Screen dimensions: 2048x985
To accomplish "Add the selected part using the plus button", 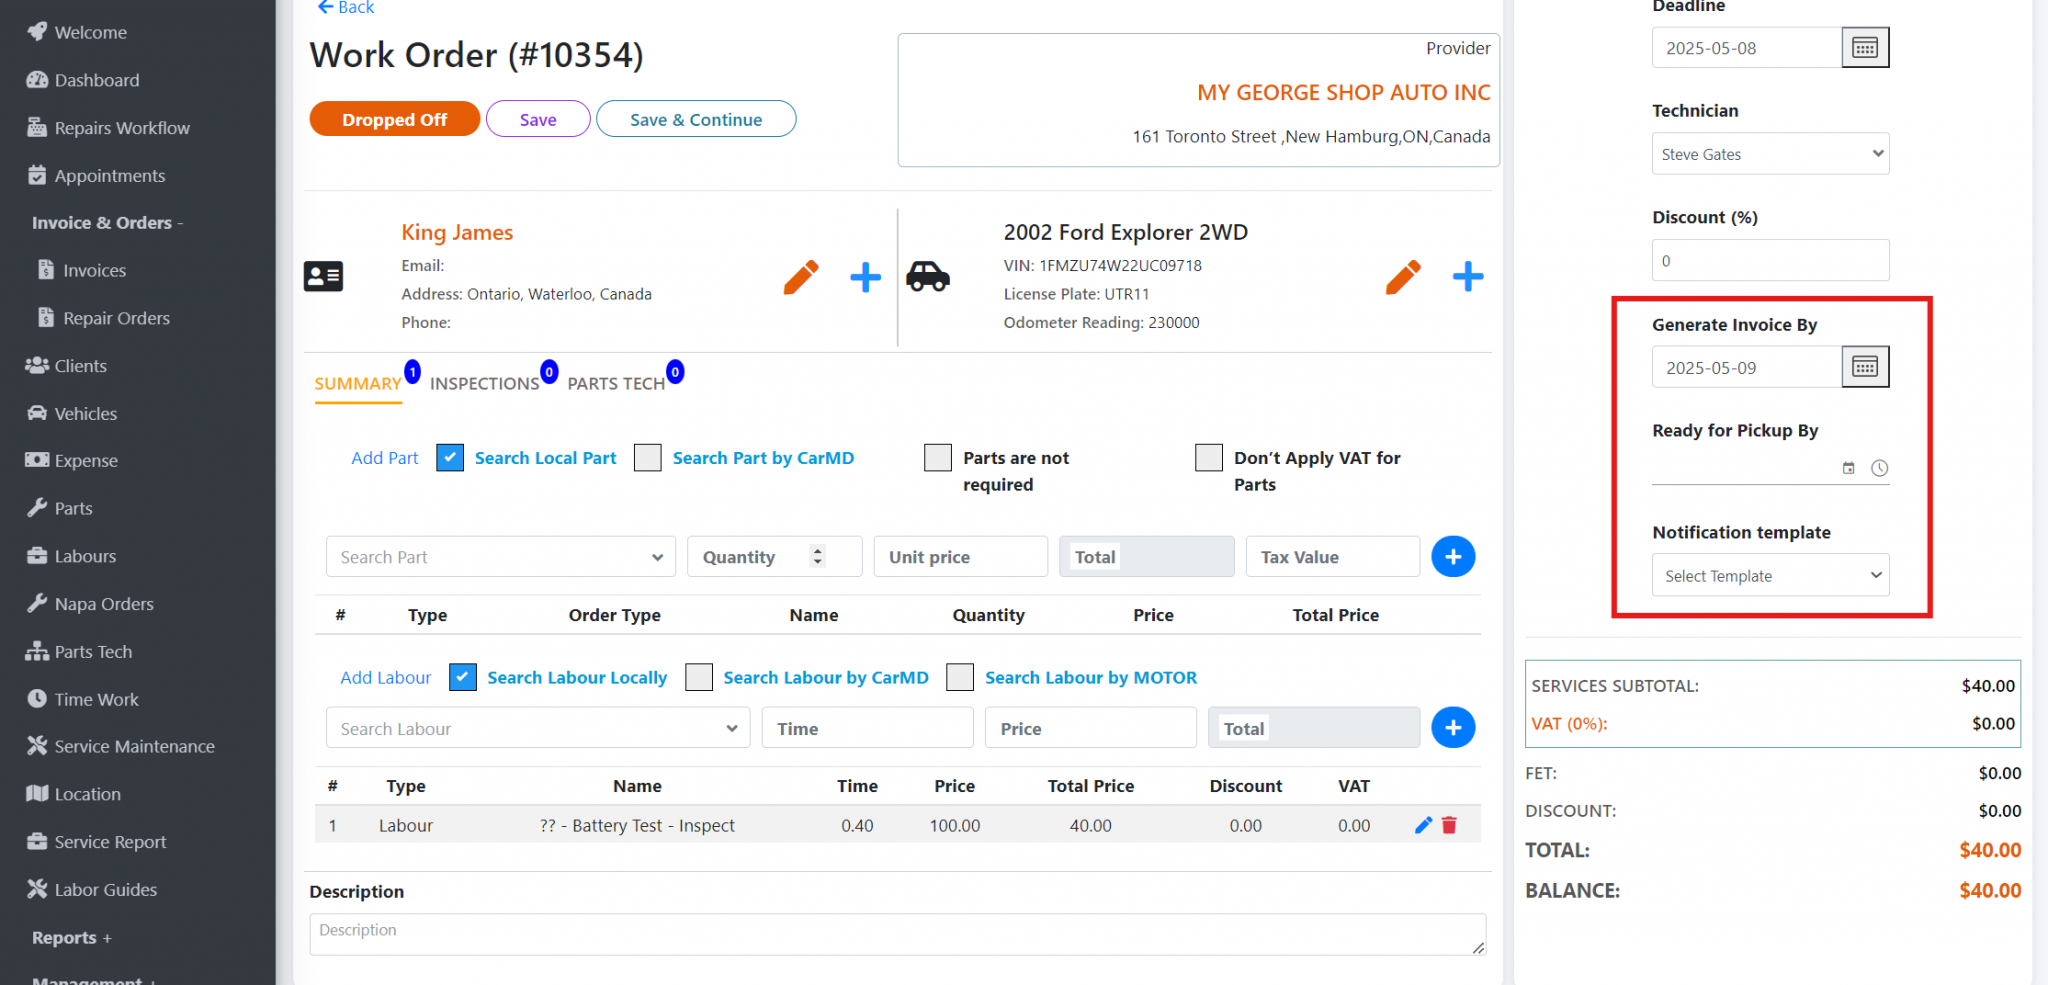I will pos(1453,556).
